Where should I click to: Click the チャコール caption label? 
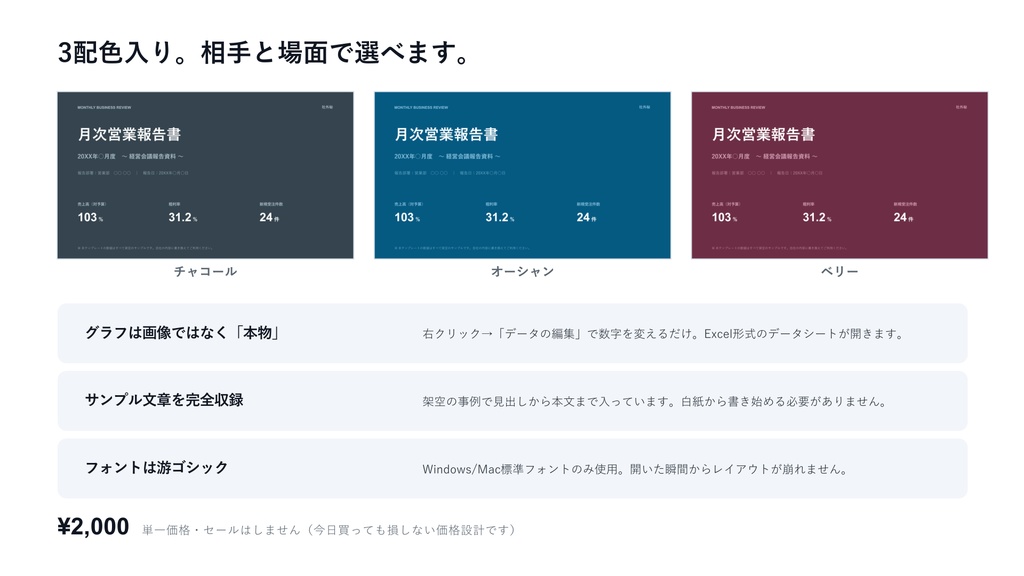pos(205,272)
